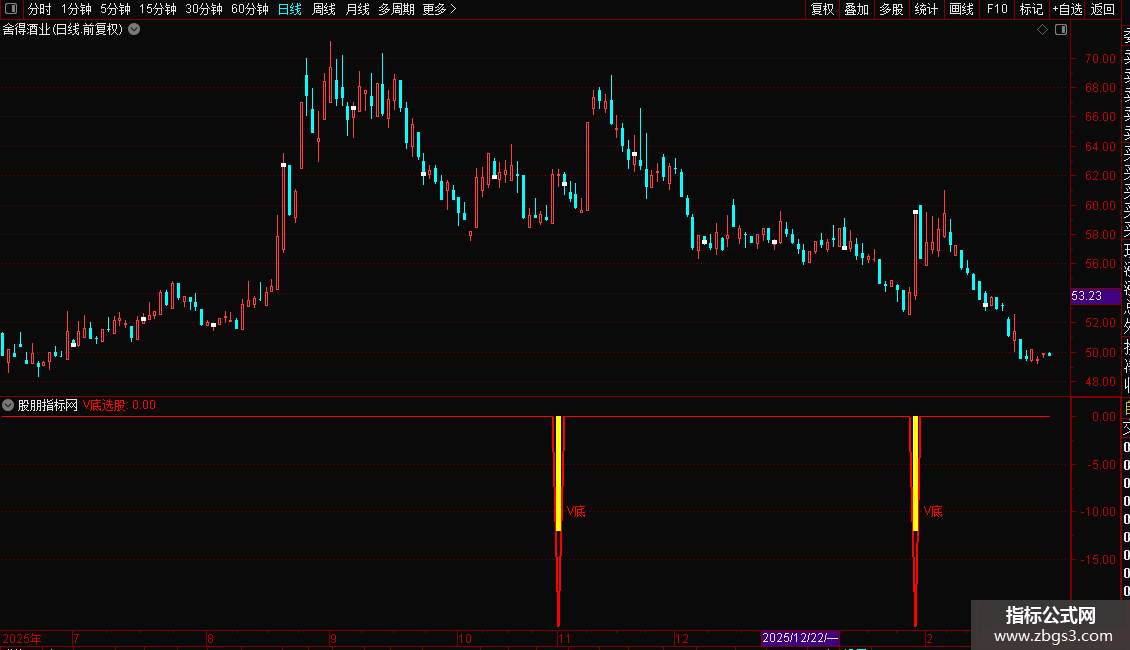1130x650 pixels.
Task: Add stock with +自选 button
Action: tap(1067, 9)
